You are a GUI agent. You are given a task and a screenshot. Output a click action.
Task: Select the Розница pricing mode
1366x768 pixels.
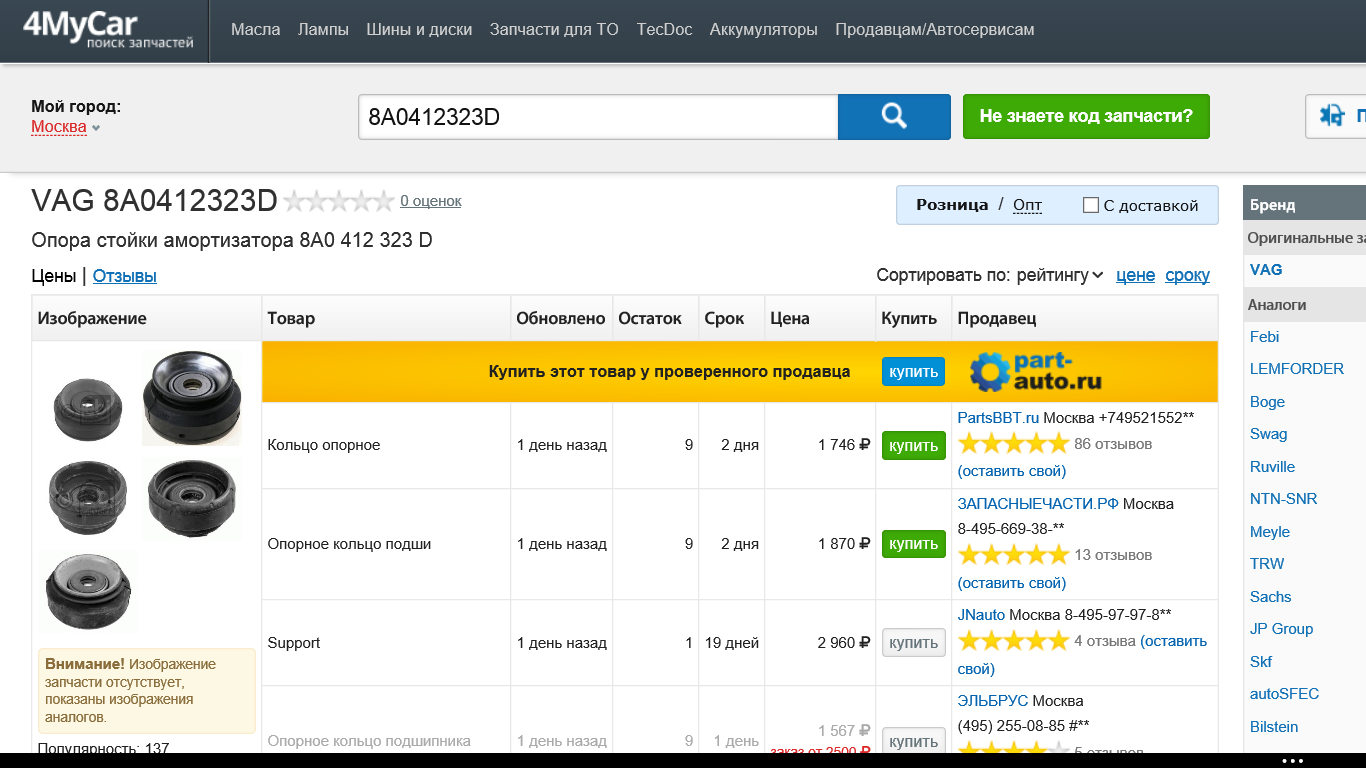pos(952,205)
